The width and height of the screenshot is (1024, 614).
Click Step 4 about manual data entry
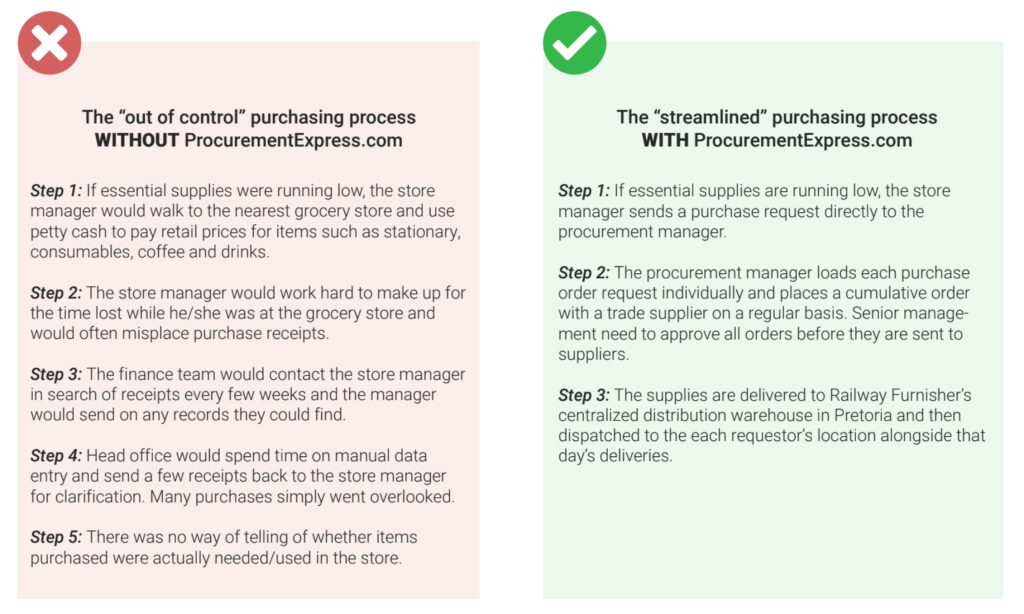tap(242, 476)
